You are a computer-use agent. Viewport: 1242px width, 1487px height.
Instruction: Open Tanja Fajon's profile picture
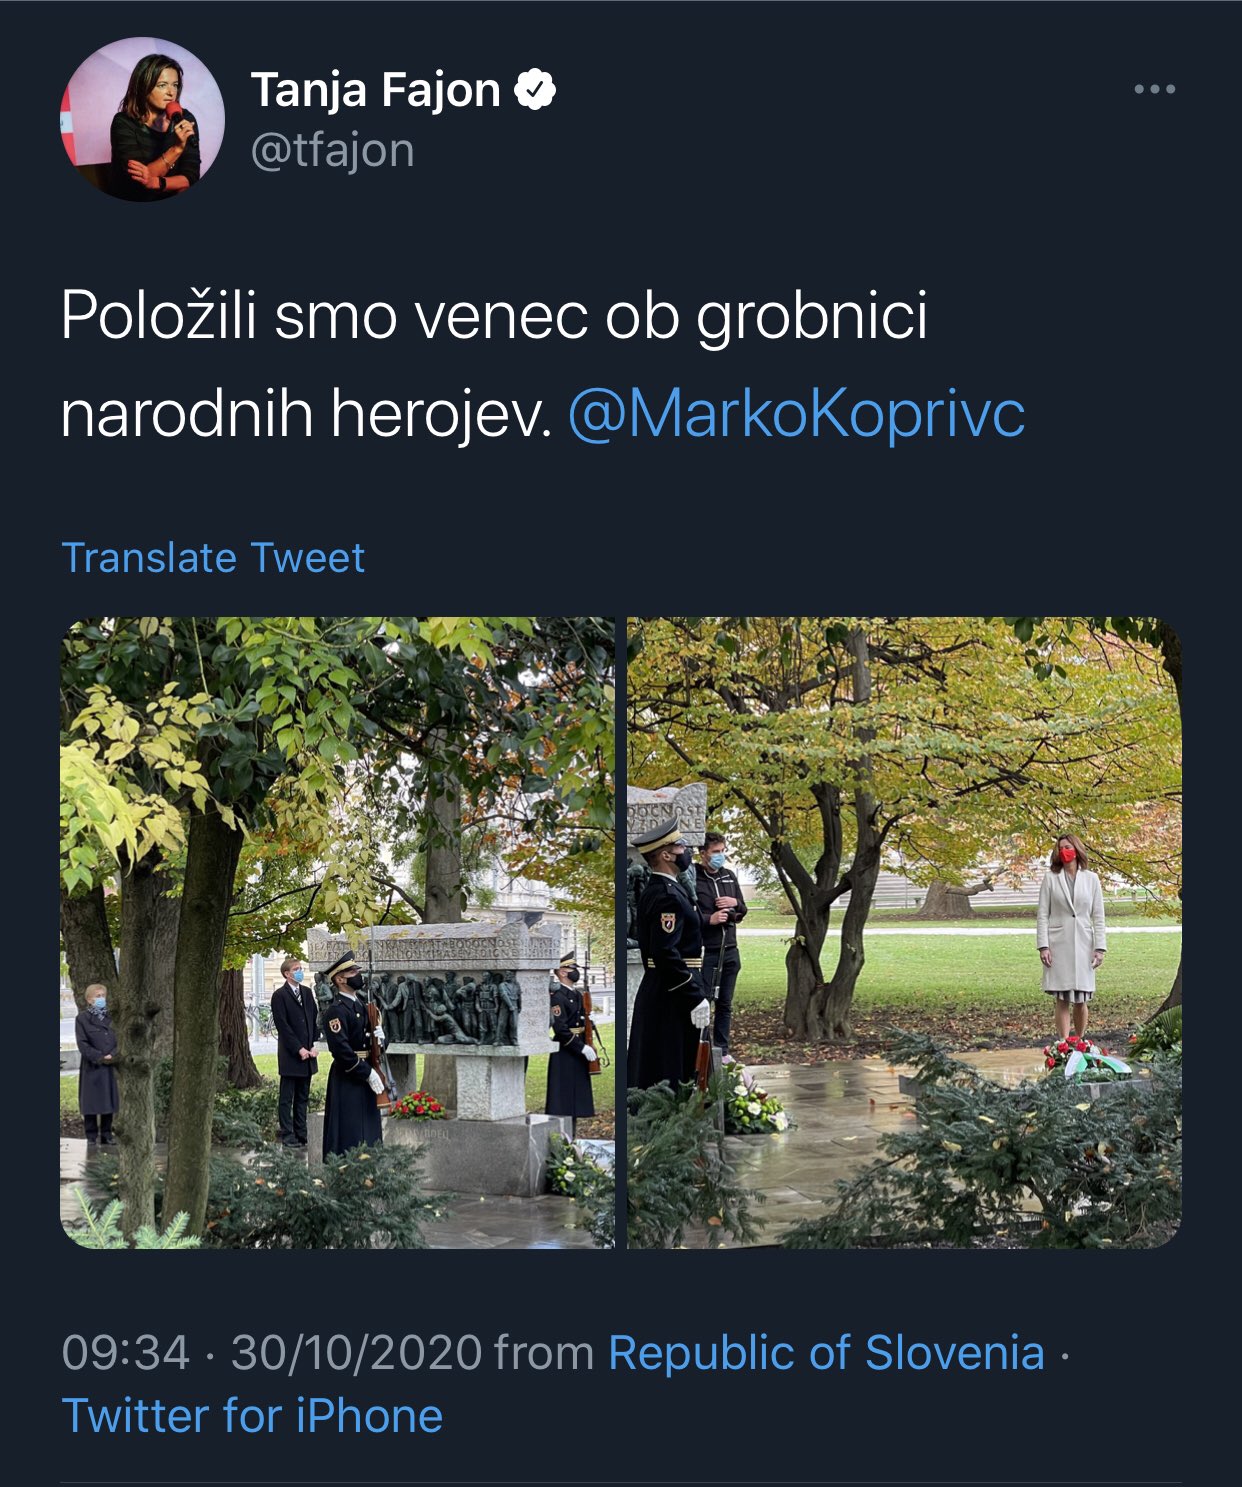(x=142, y=119)
